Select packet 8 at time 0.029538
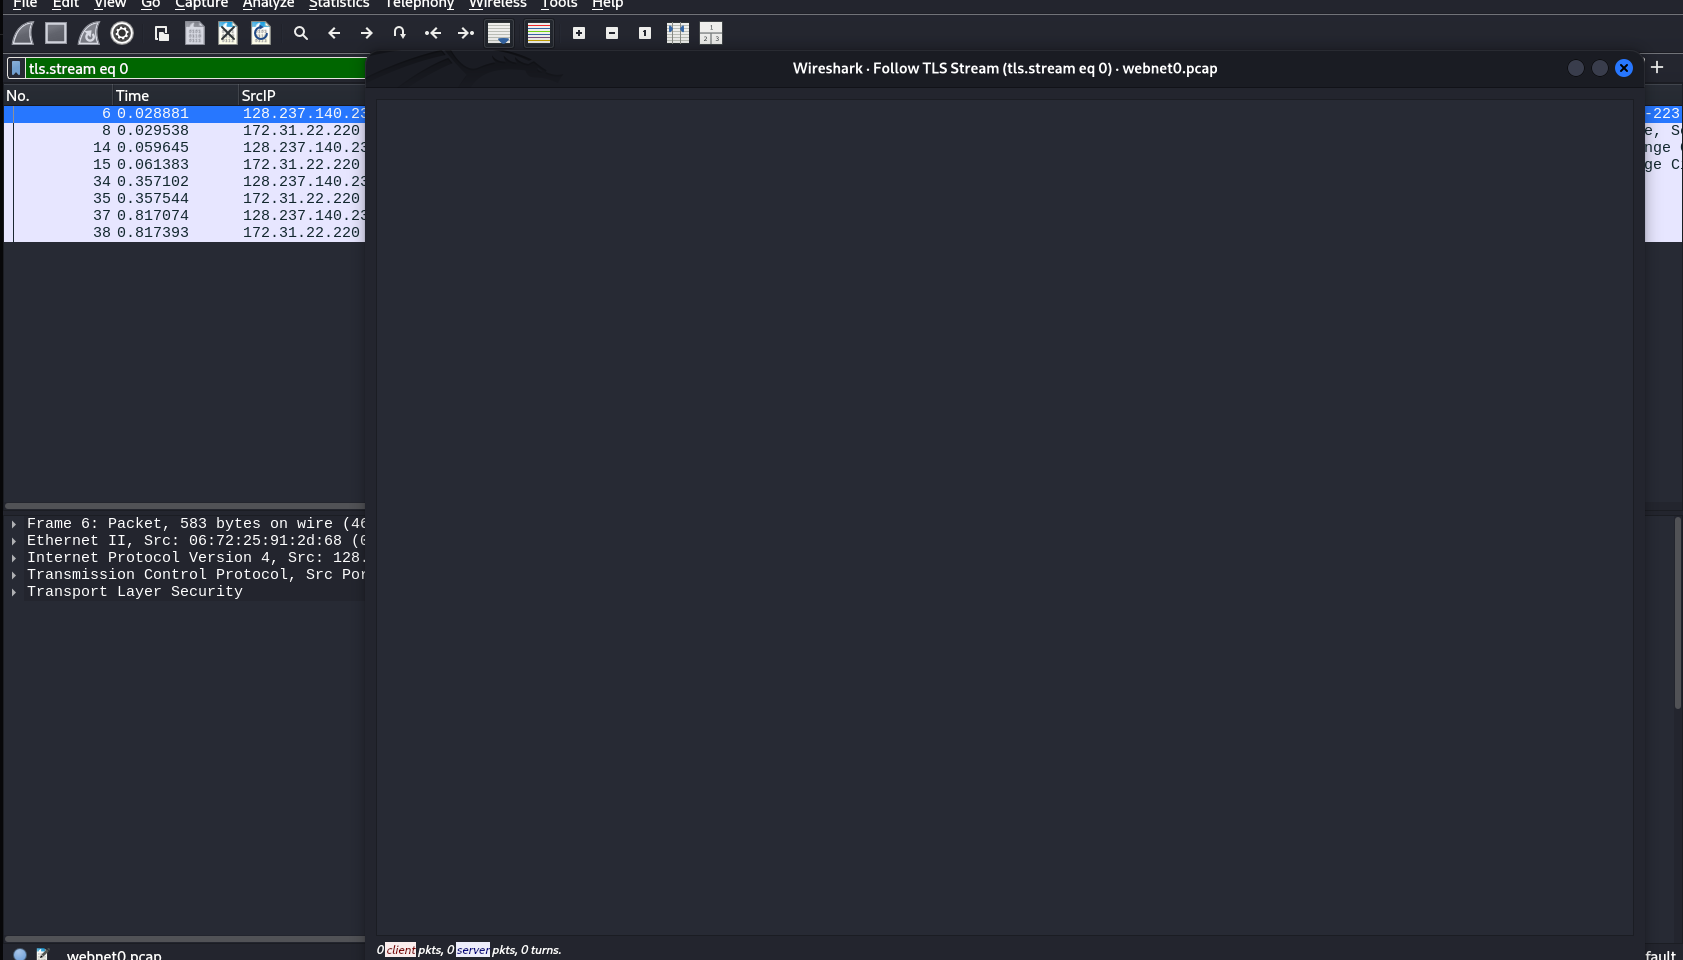 point(185,131)
